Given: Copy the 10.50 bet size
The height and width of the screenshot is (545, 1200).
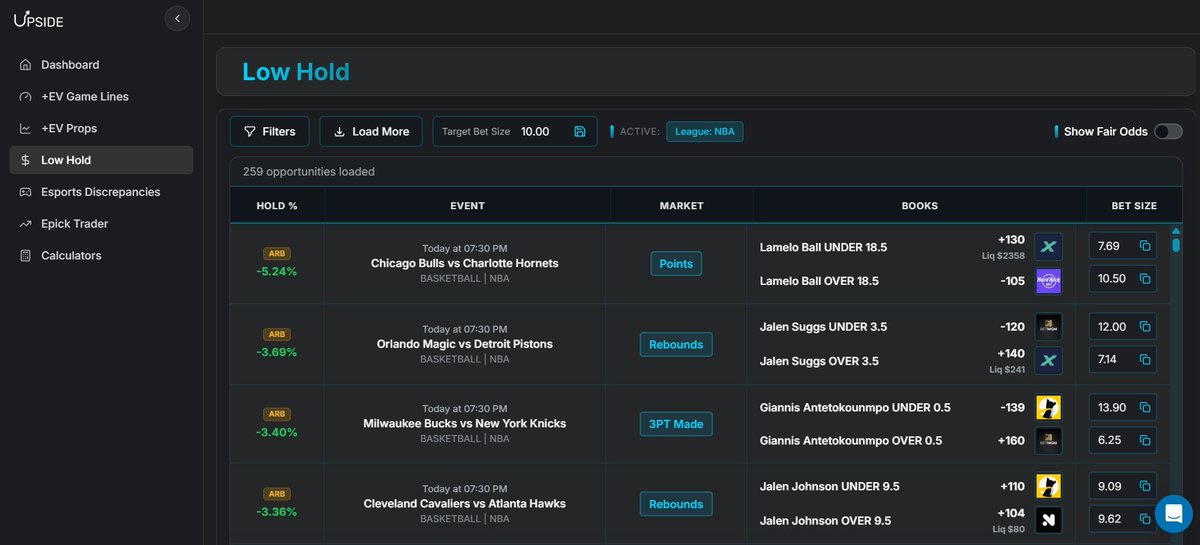Looking at the screenshot, I should point(1145,279).
